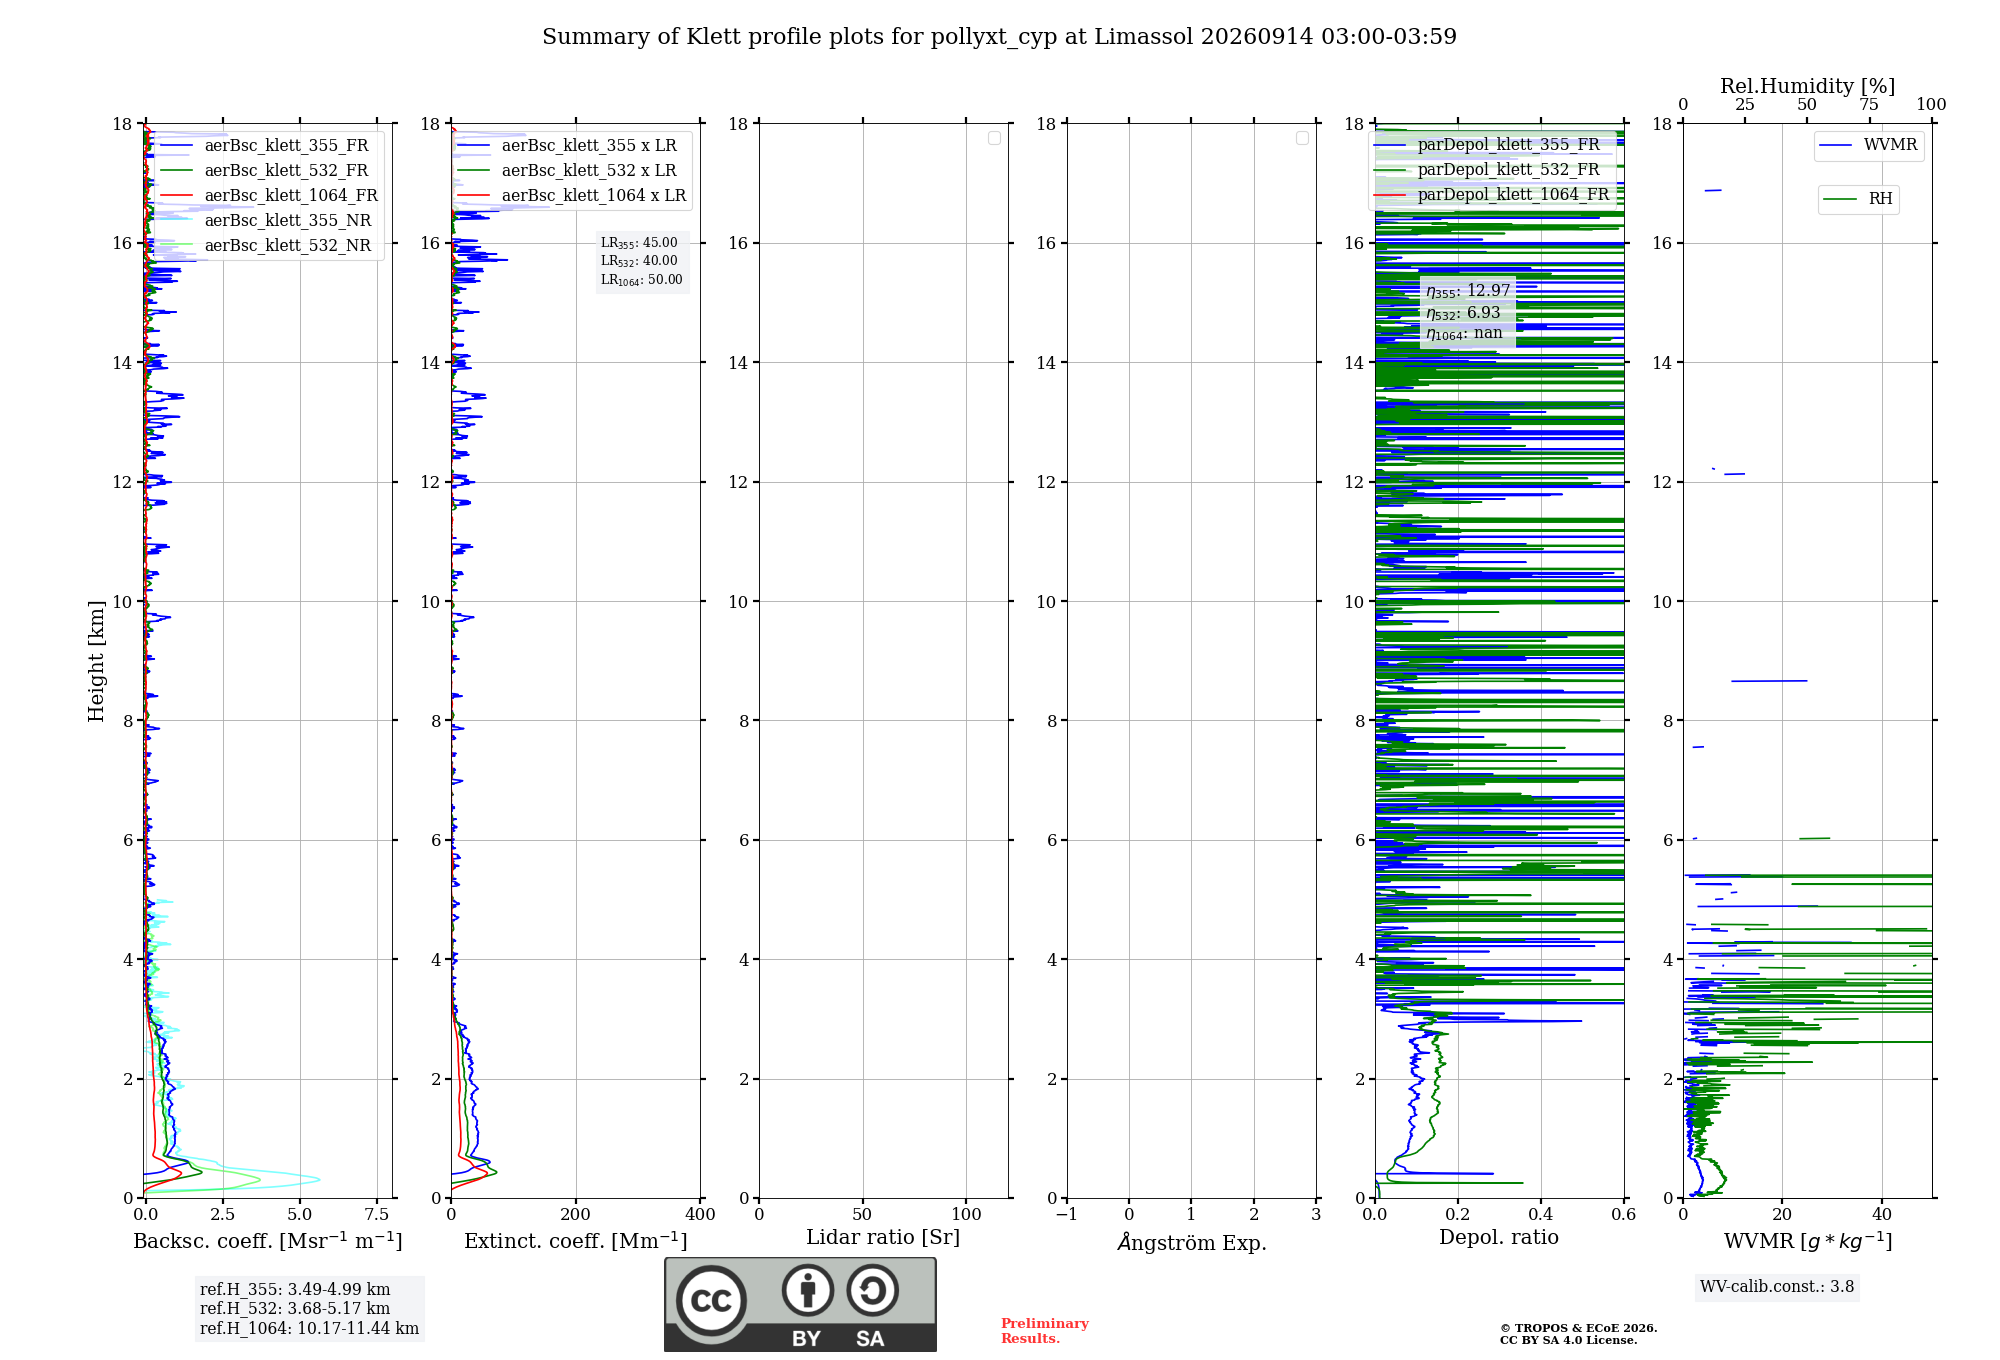2000x1360 pixels.
Task: Select the aerBsc_klett_1064_FR legend entry
Action: click(269, 196)
